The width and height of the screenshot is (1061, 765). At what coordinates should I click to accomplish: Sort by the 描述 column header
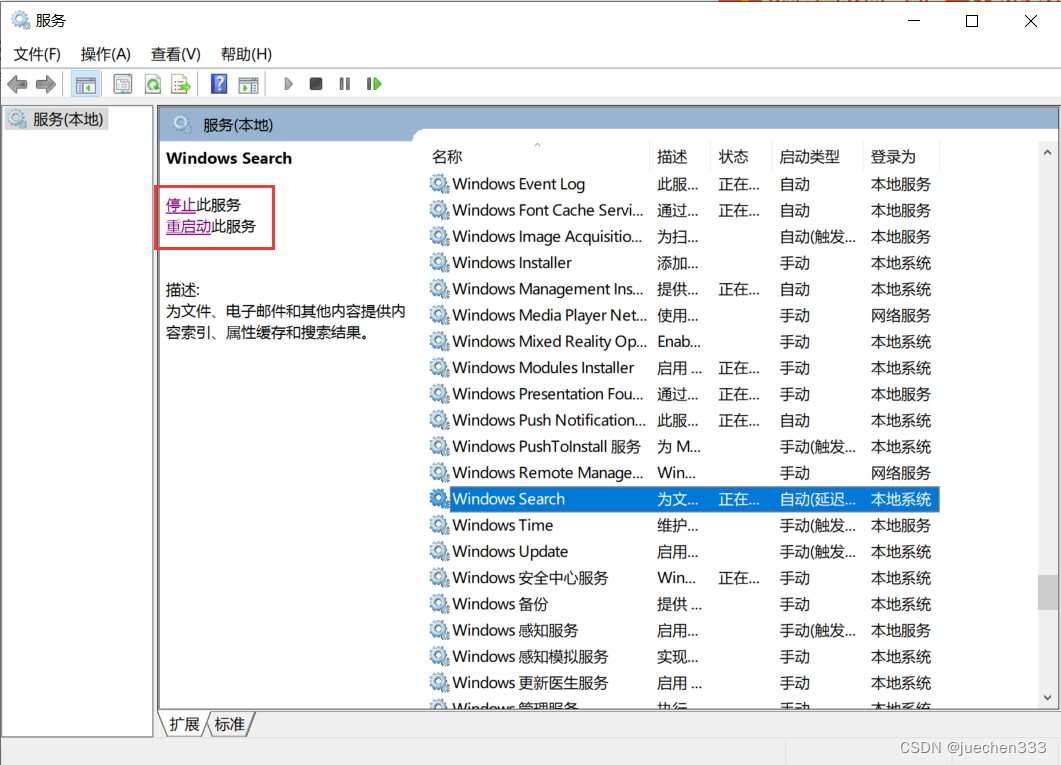680,157
